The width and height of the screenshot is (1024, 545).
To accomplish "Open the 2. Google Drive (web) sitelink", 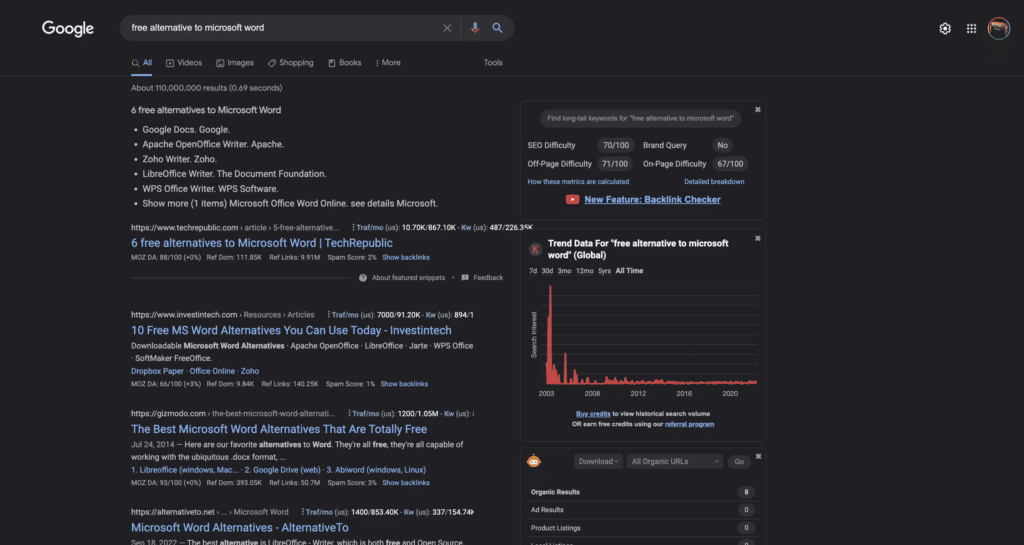I will (282, 470).
